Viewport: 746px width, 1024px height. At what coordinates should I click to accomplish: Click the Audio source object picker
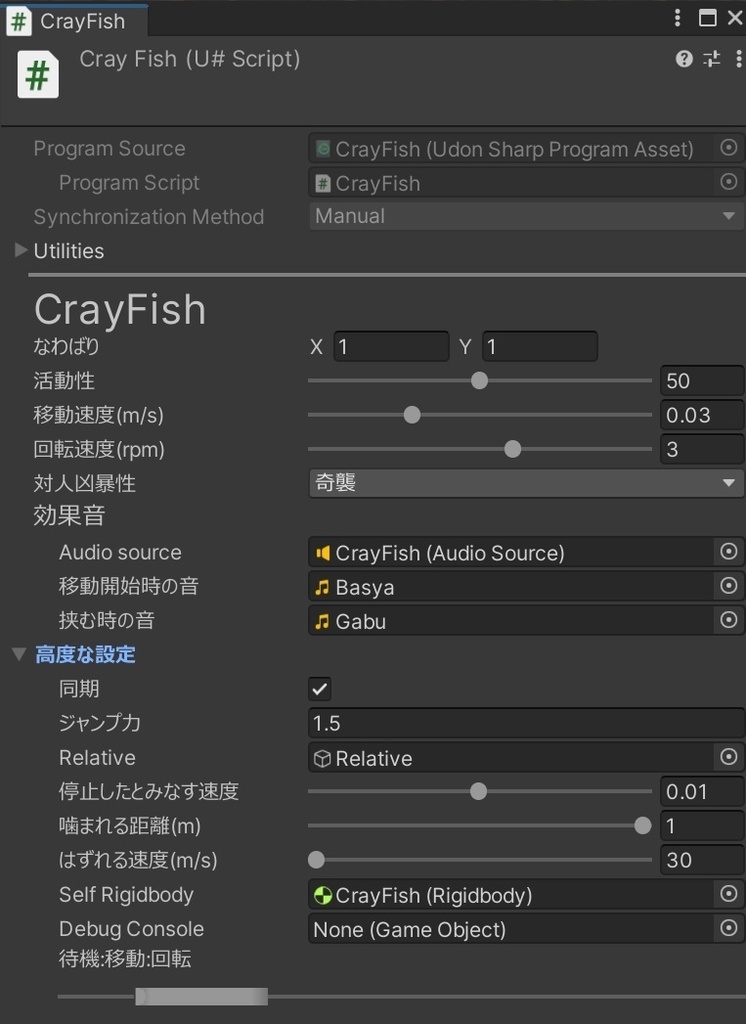click(x=729, y=551)
